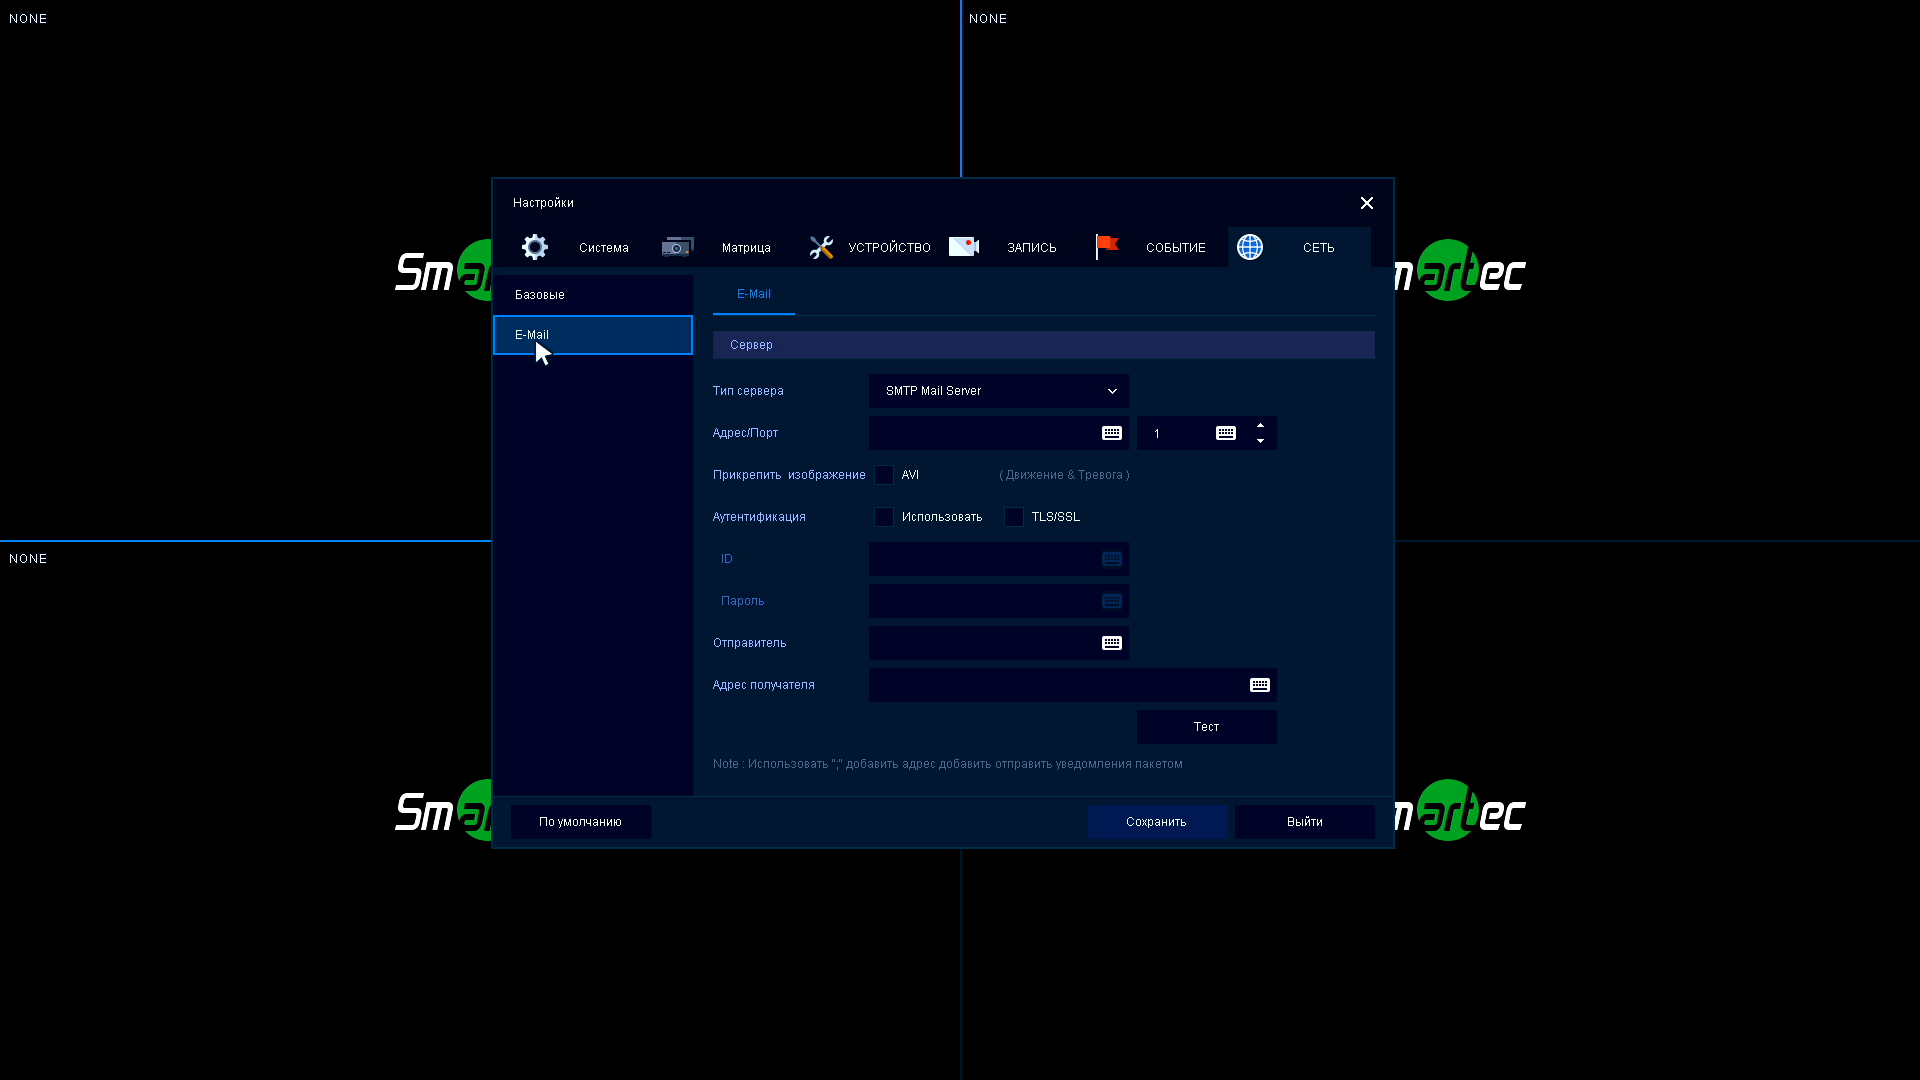Click the СЕТЬ globe icon

point(1250,247)
